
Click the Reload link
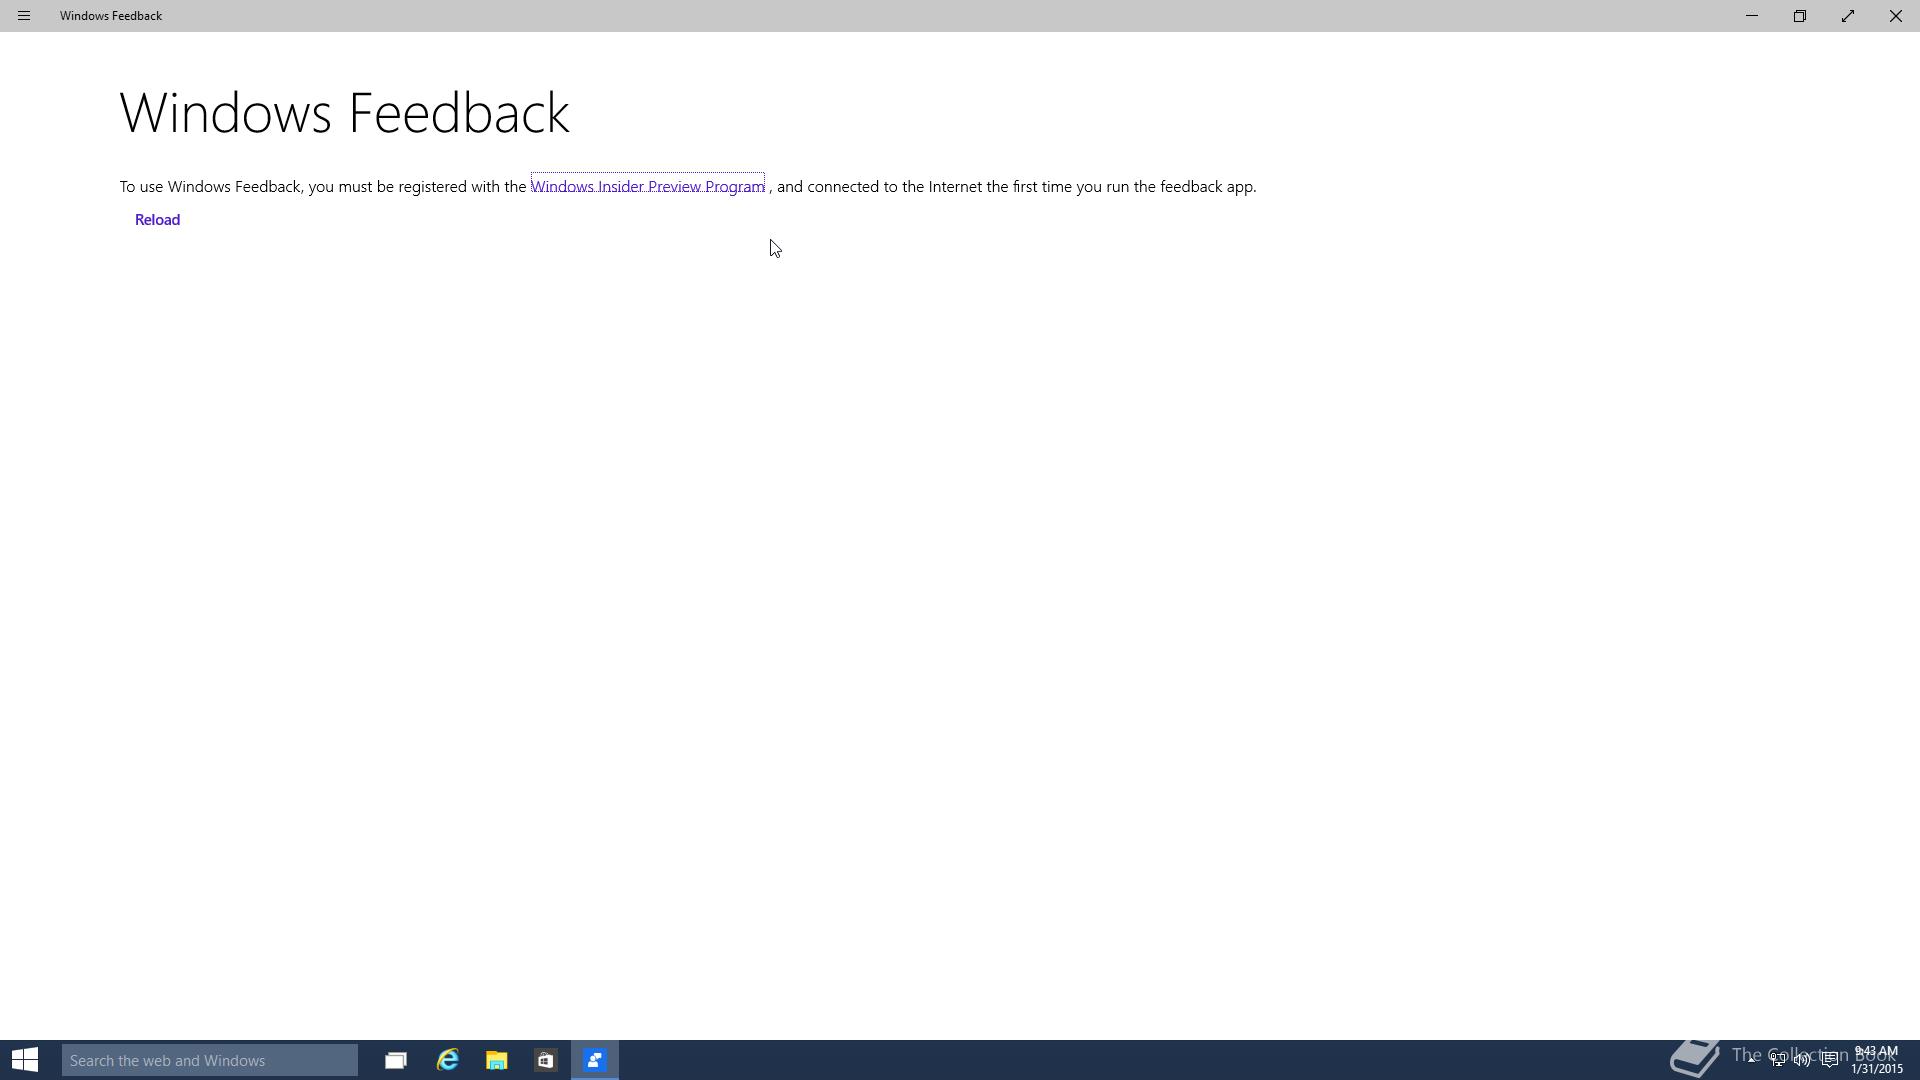[x=157, y=220]
